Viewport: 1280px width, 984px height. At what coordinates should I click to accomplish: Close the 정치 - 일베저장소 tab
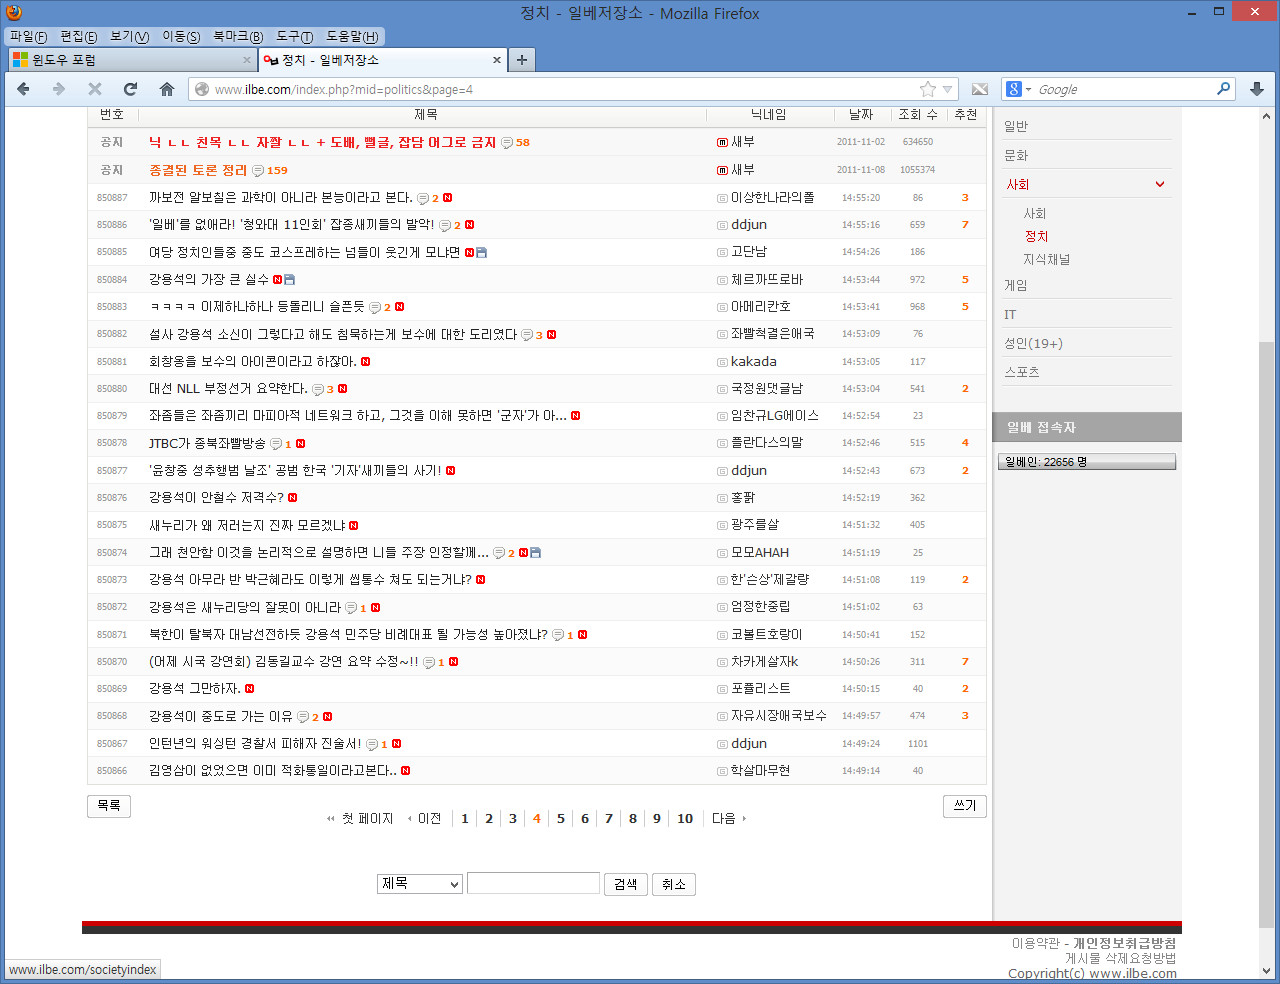pos(497,60)
